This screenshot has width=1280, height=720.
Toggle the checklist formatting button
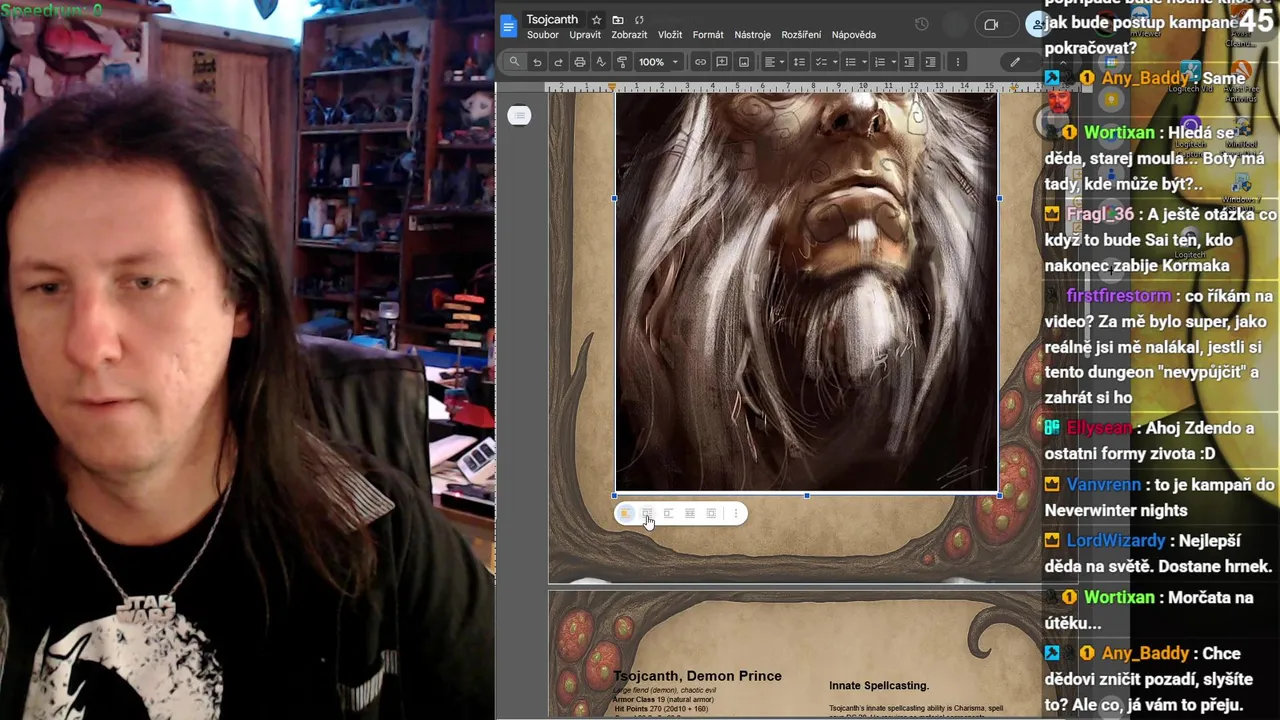point(820,62)
